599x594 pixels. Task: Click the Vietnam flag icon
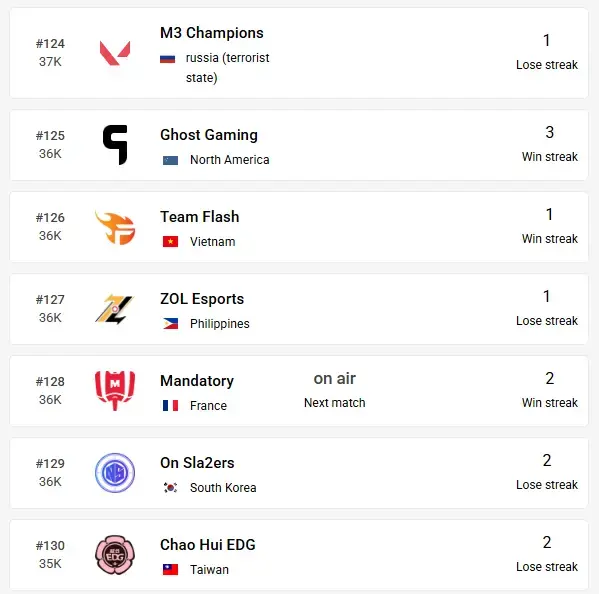pyautogui.click(x=170, y=242)
